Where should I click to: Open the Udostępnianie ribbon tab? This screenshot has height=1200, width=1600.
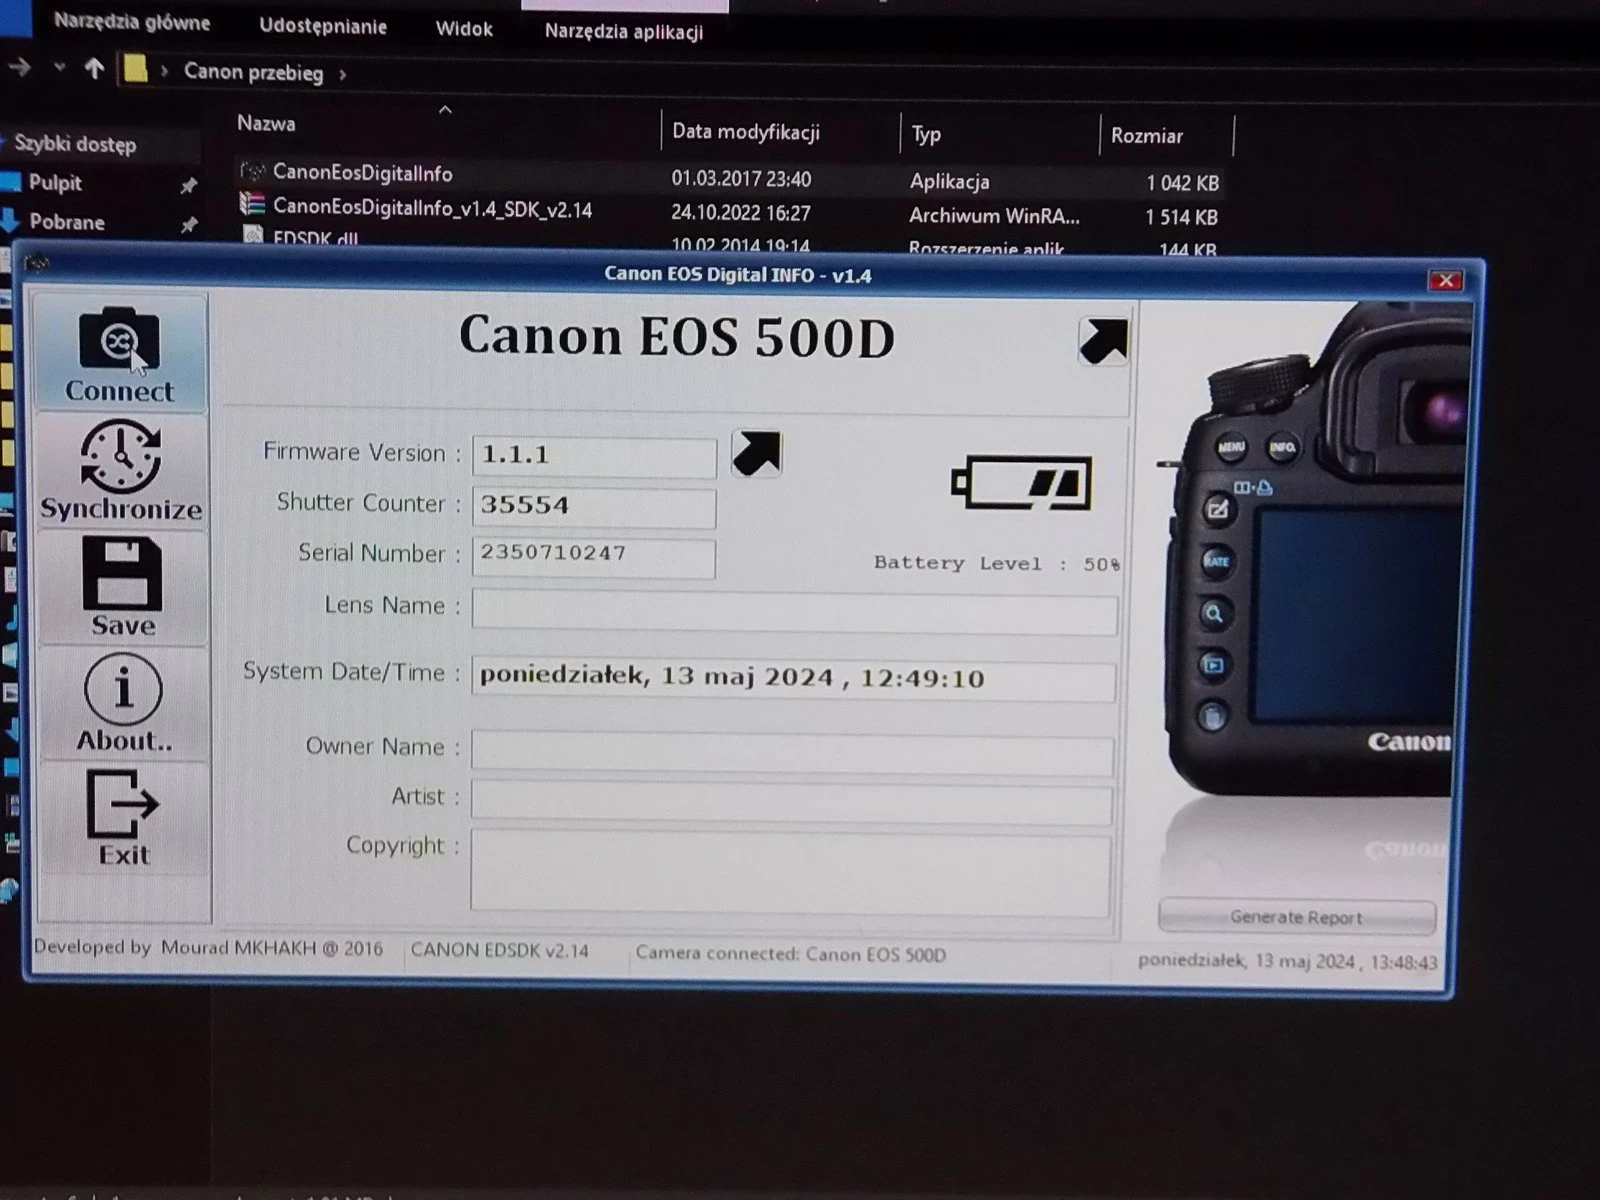coord(323,27)
